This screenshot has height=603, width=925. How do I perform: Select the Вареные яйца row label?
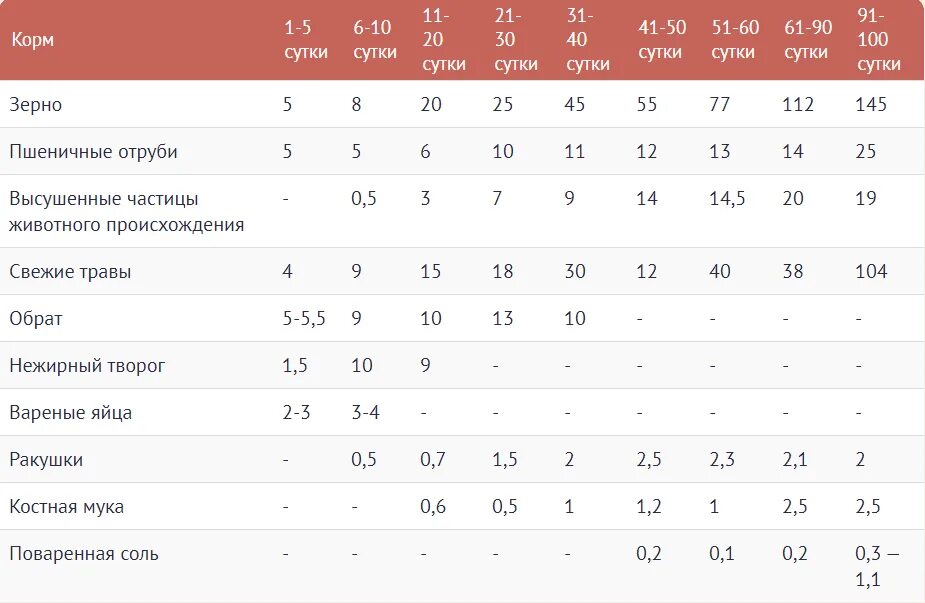click(70, 412)
